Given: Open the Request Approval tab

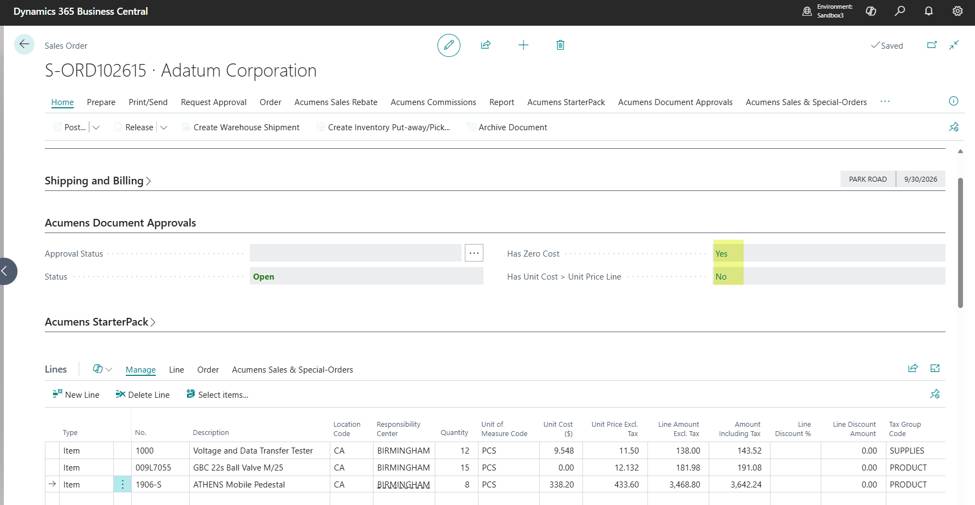Looking at the screenshot, I should [x=213, y=102].
